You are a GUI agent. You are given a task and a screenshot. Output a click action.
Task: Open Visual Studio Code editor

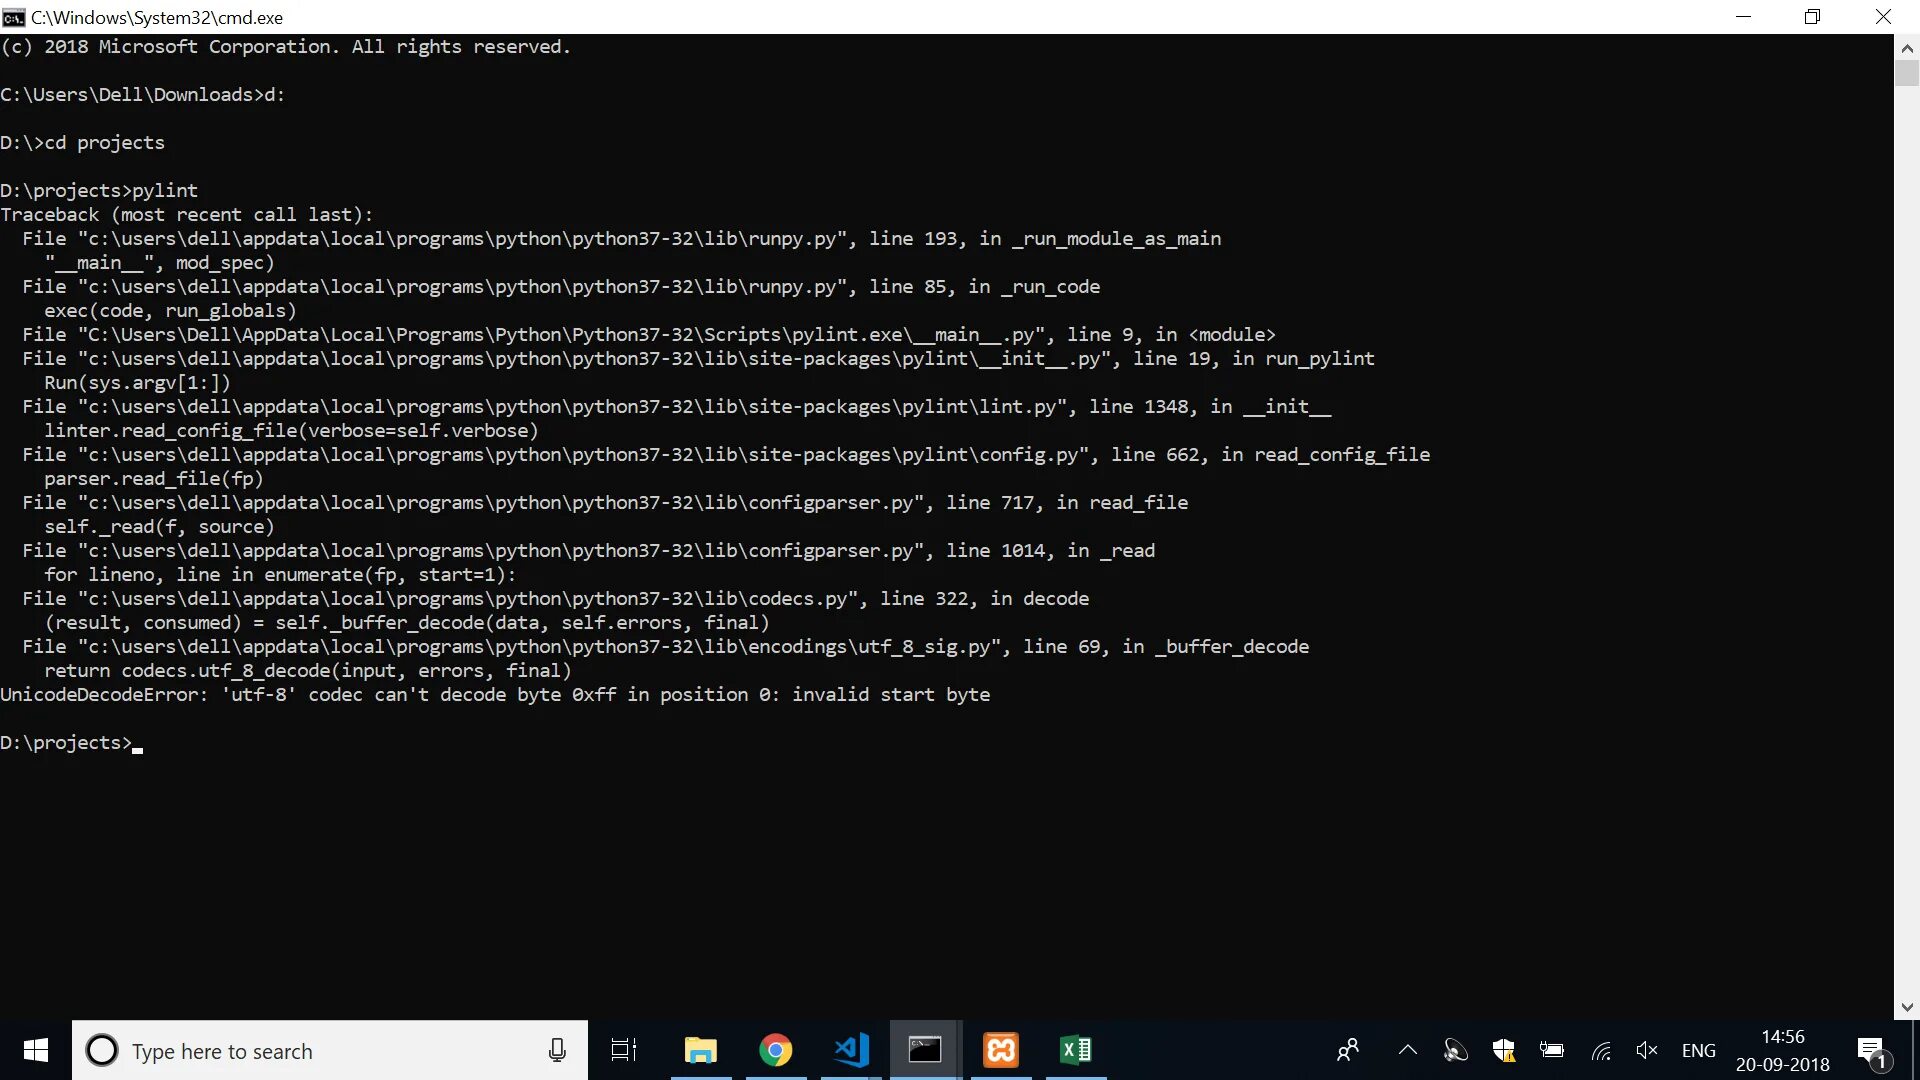pos(851,1050)
